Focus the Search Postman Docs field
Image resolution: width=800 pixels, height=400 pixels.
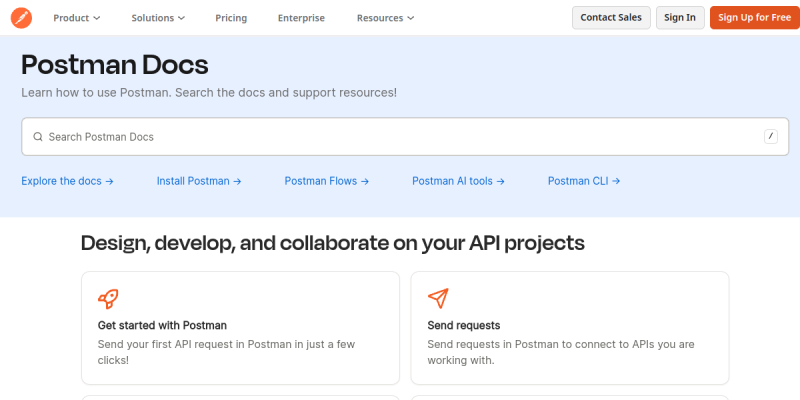pos(405,137)
